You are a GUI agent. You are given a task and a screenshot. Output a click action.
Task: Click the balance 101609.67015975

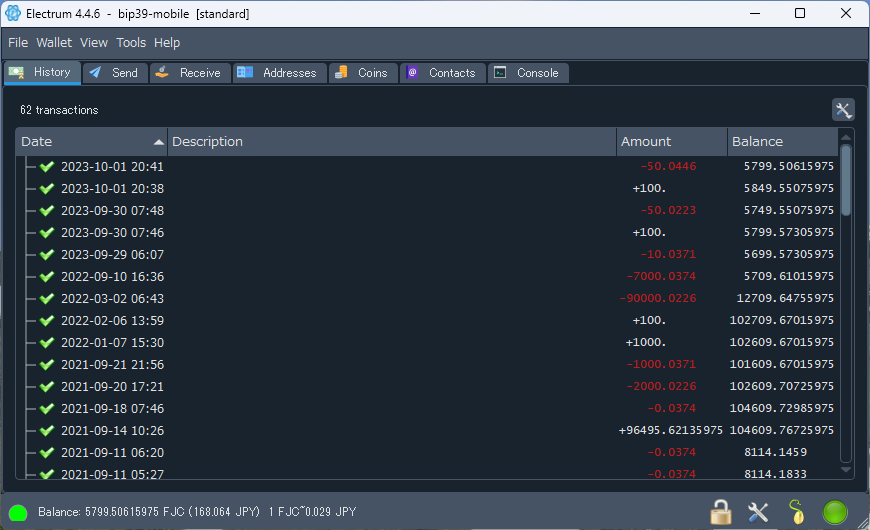(x=782, y=365)
